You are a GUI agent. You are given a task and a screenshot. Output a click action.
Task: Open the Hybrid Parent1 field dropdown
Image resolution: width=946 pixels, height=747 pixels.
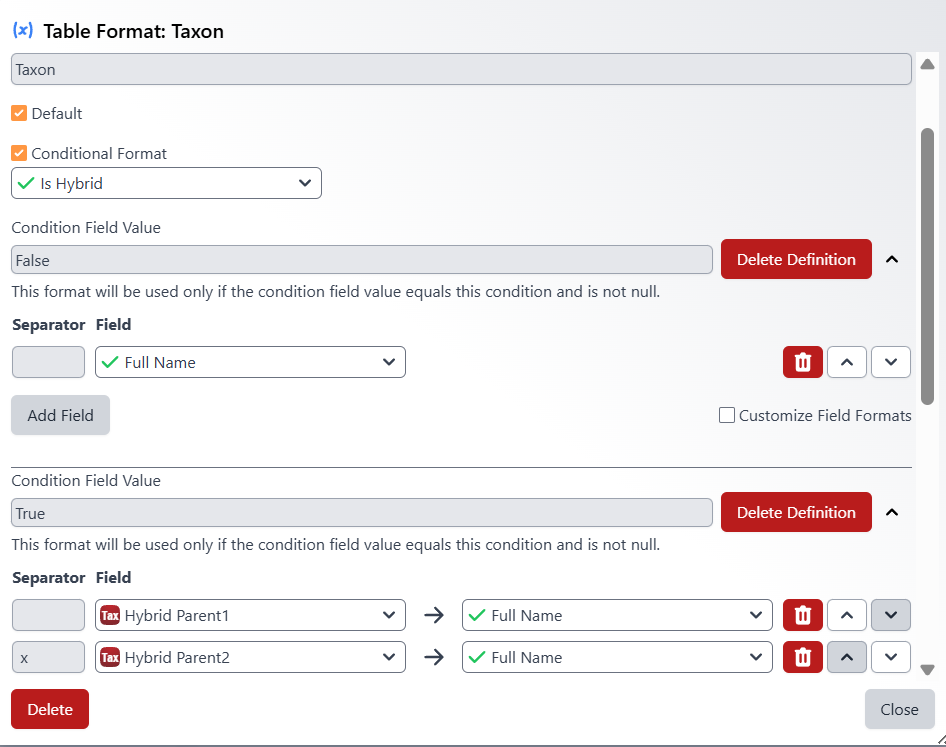(250, 615)
